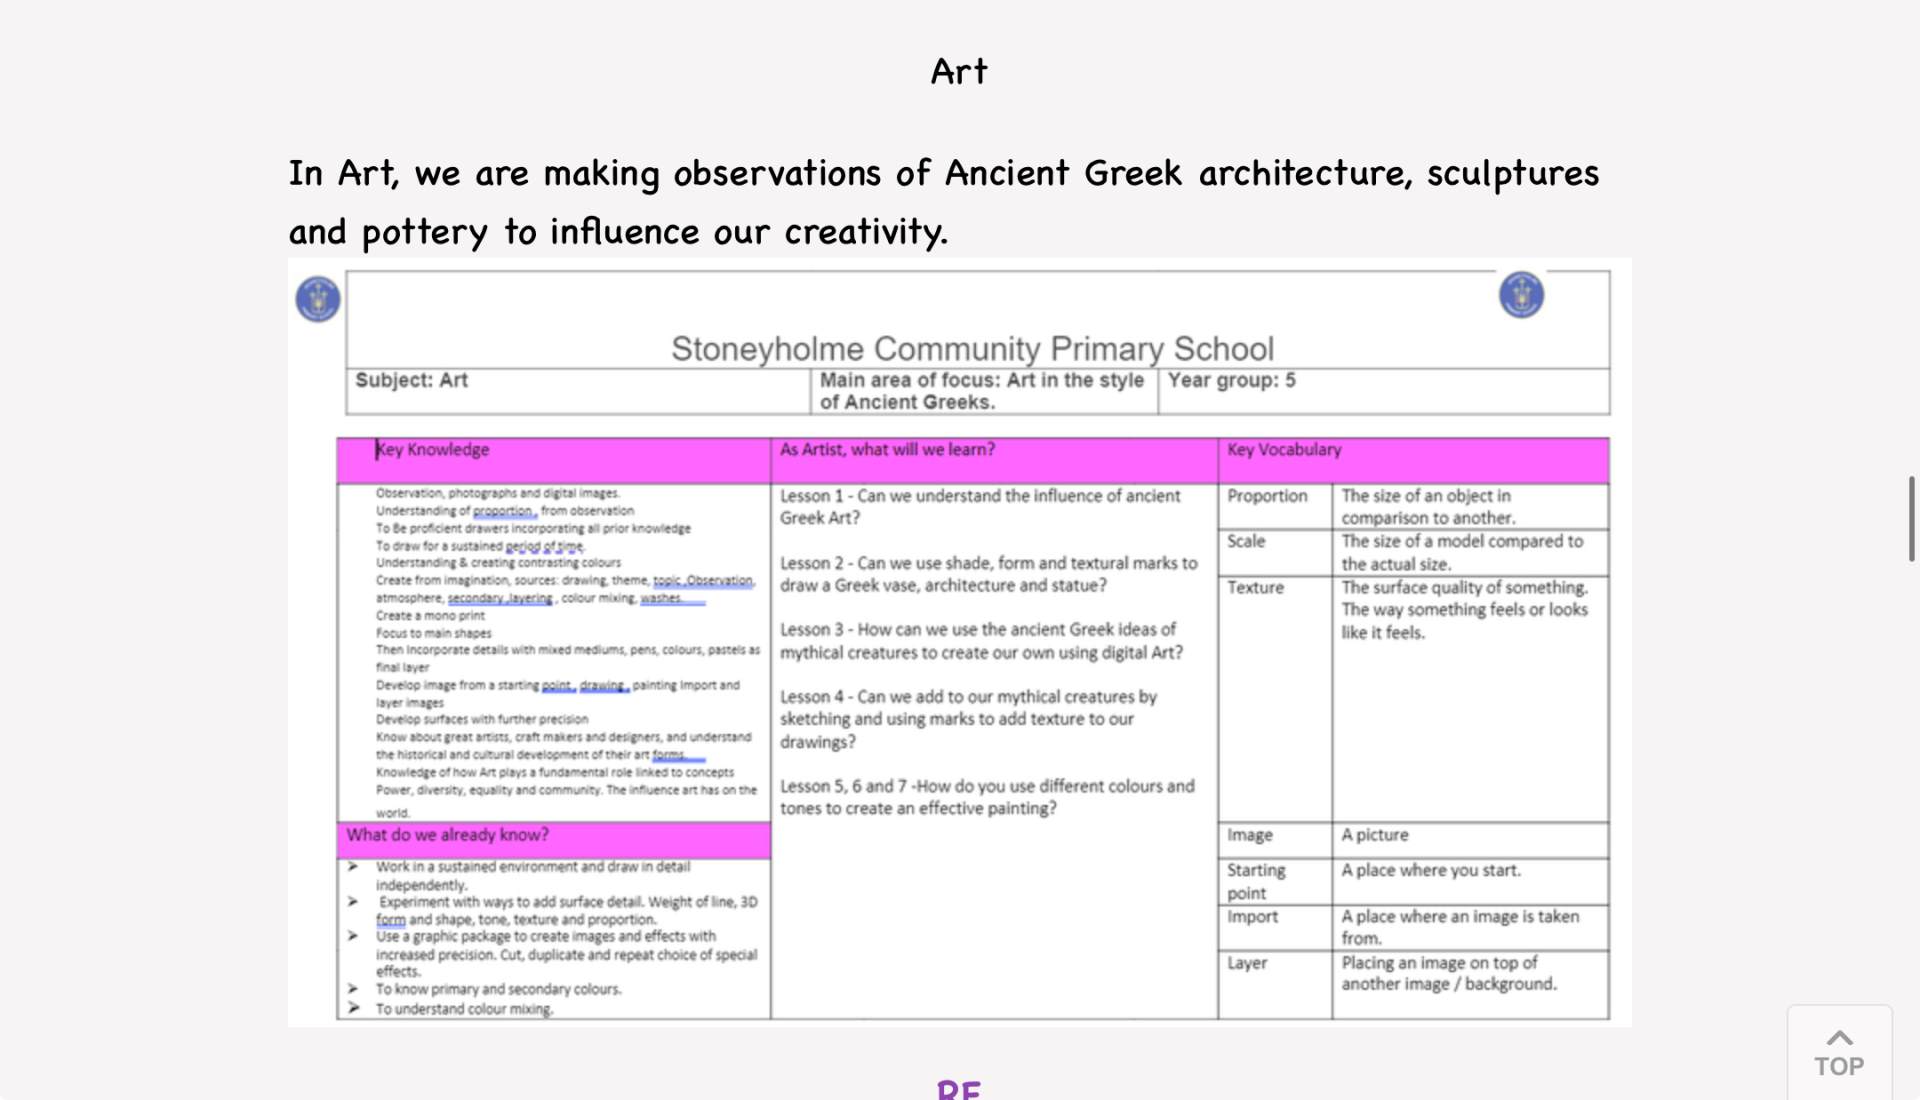Click the 'Scale' vocabulary term
Screen dimensions: 1920x1100
pyautogui.click(x=1246, y=541)
